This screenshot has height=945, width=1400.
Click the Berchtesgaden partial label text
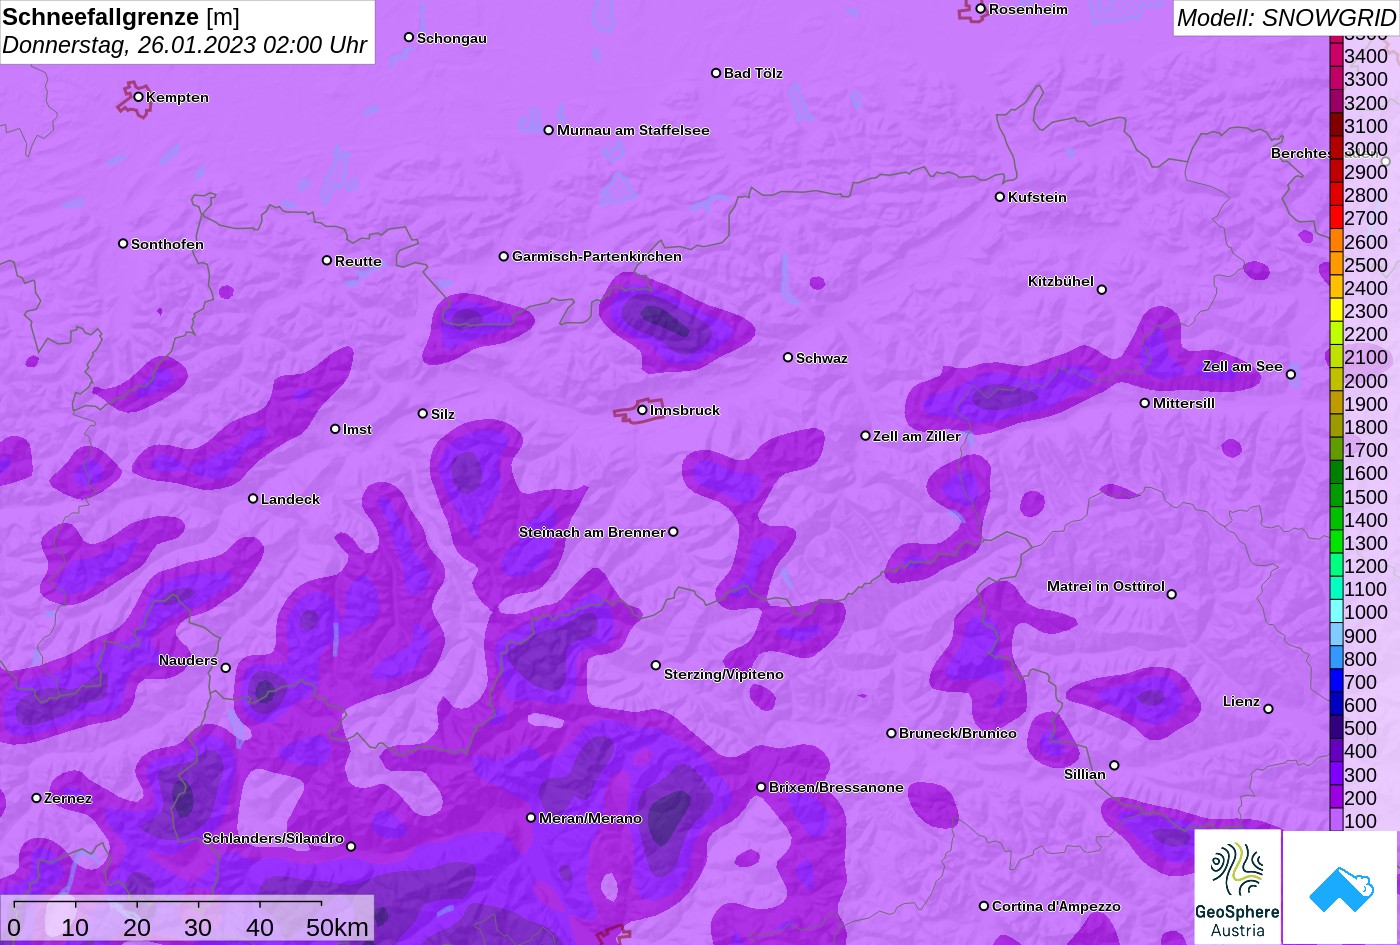[x=1301, y=153]
